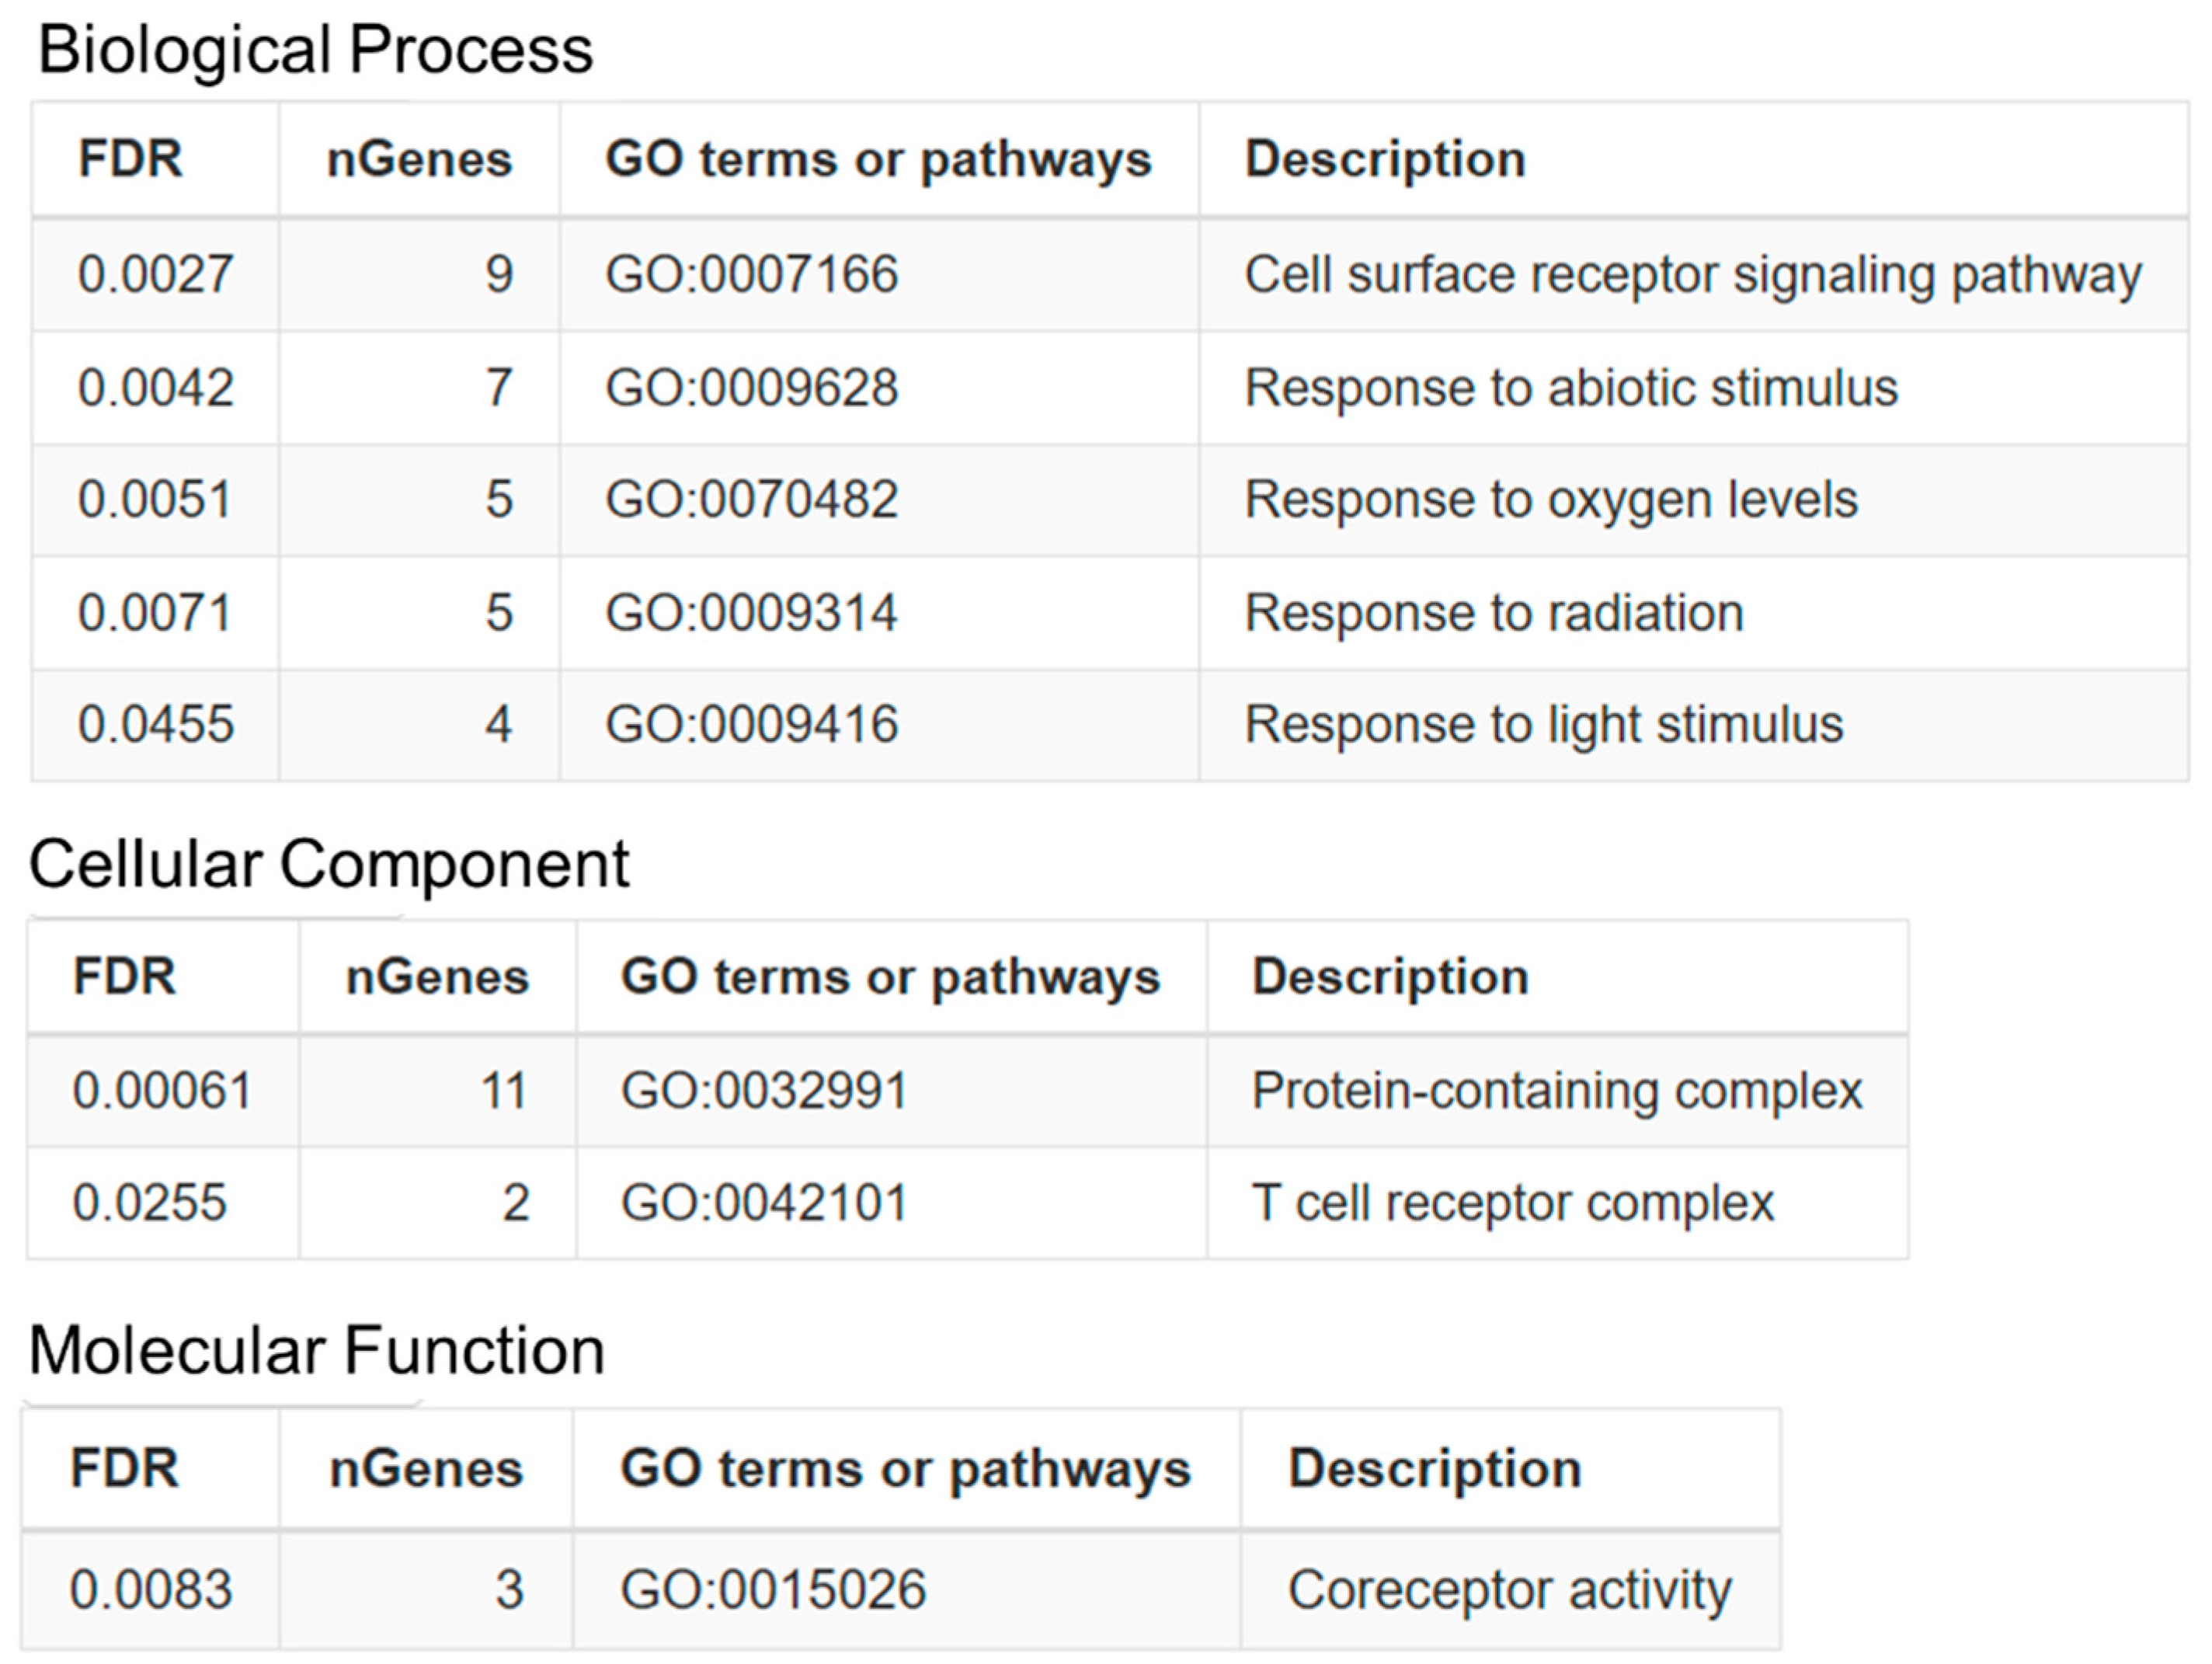Click FDR value 0.00061 cell
Image resolution: width=2212 pixels, height=1664 pixels.
pos(162,1090)
